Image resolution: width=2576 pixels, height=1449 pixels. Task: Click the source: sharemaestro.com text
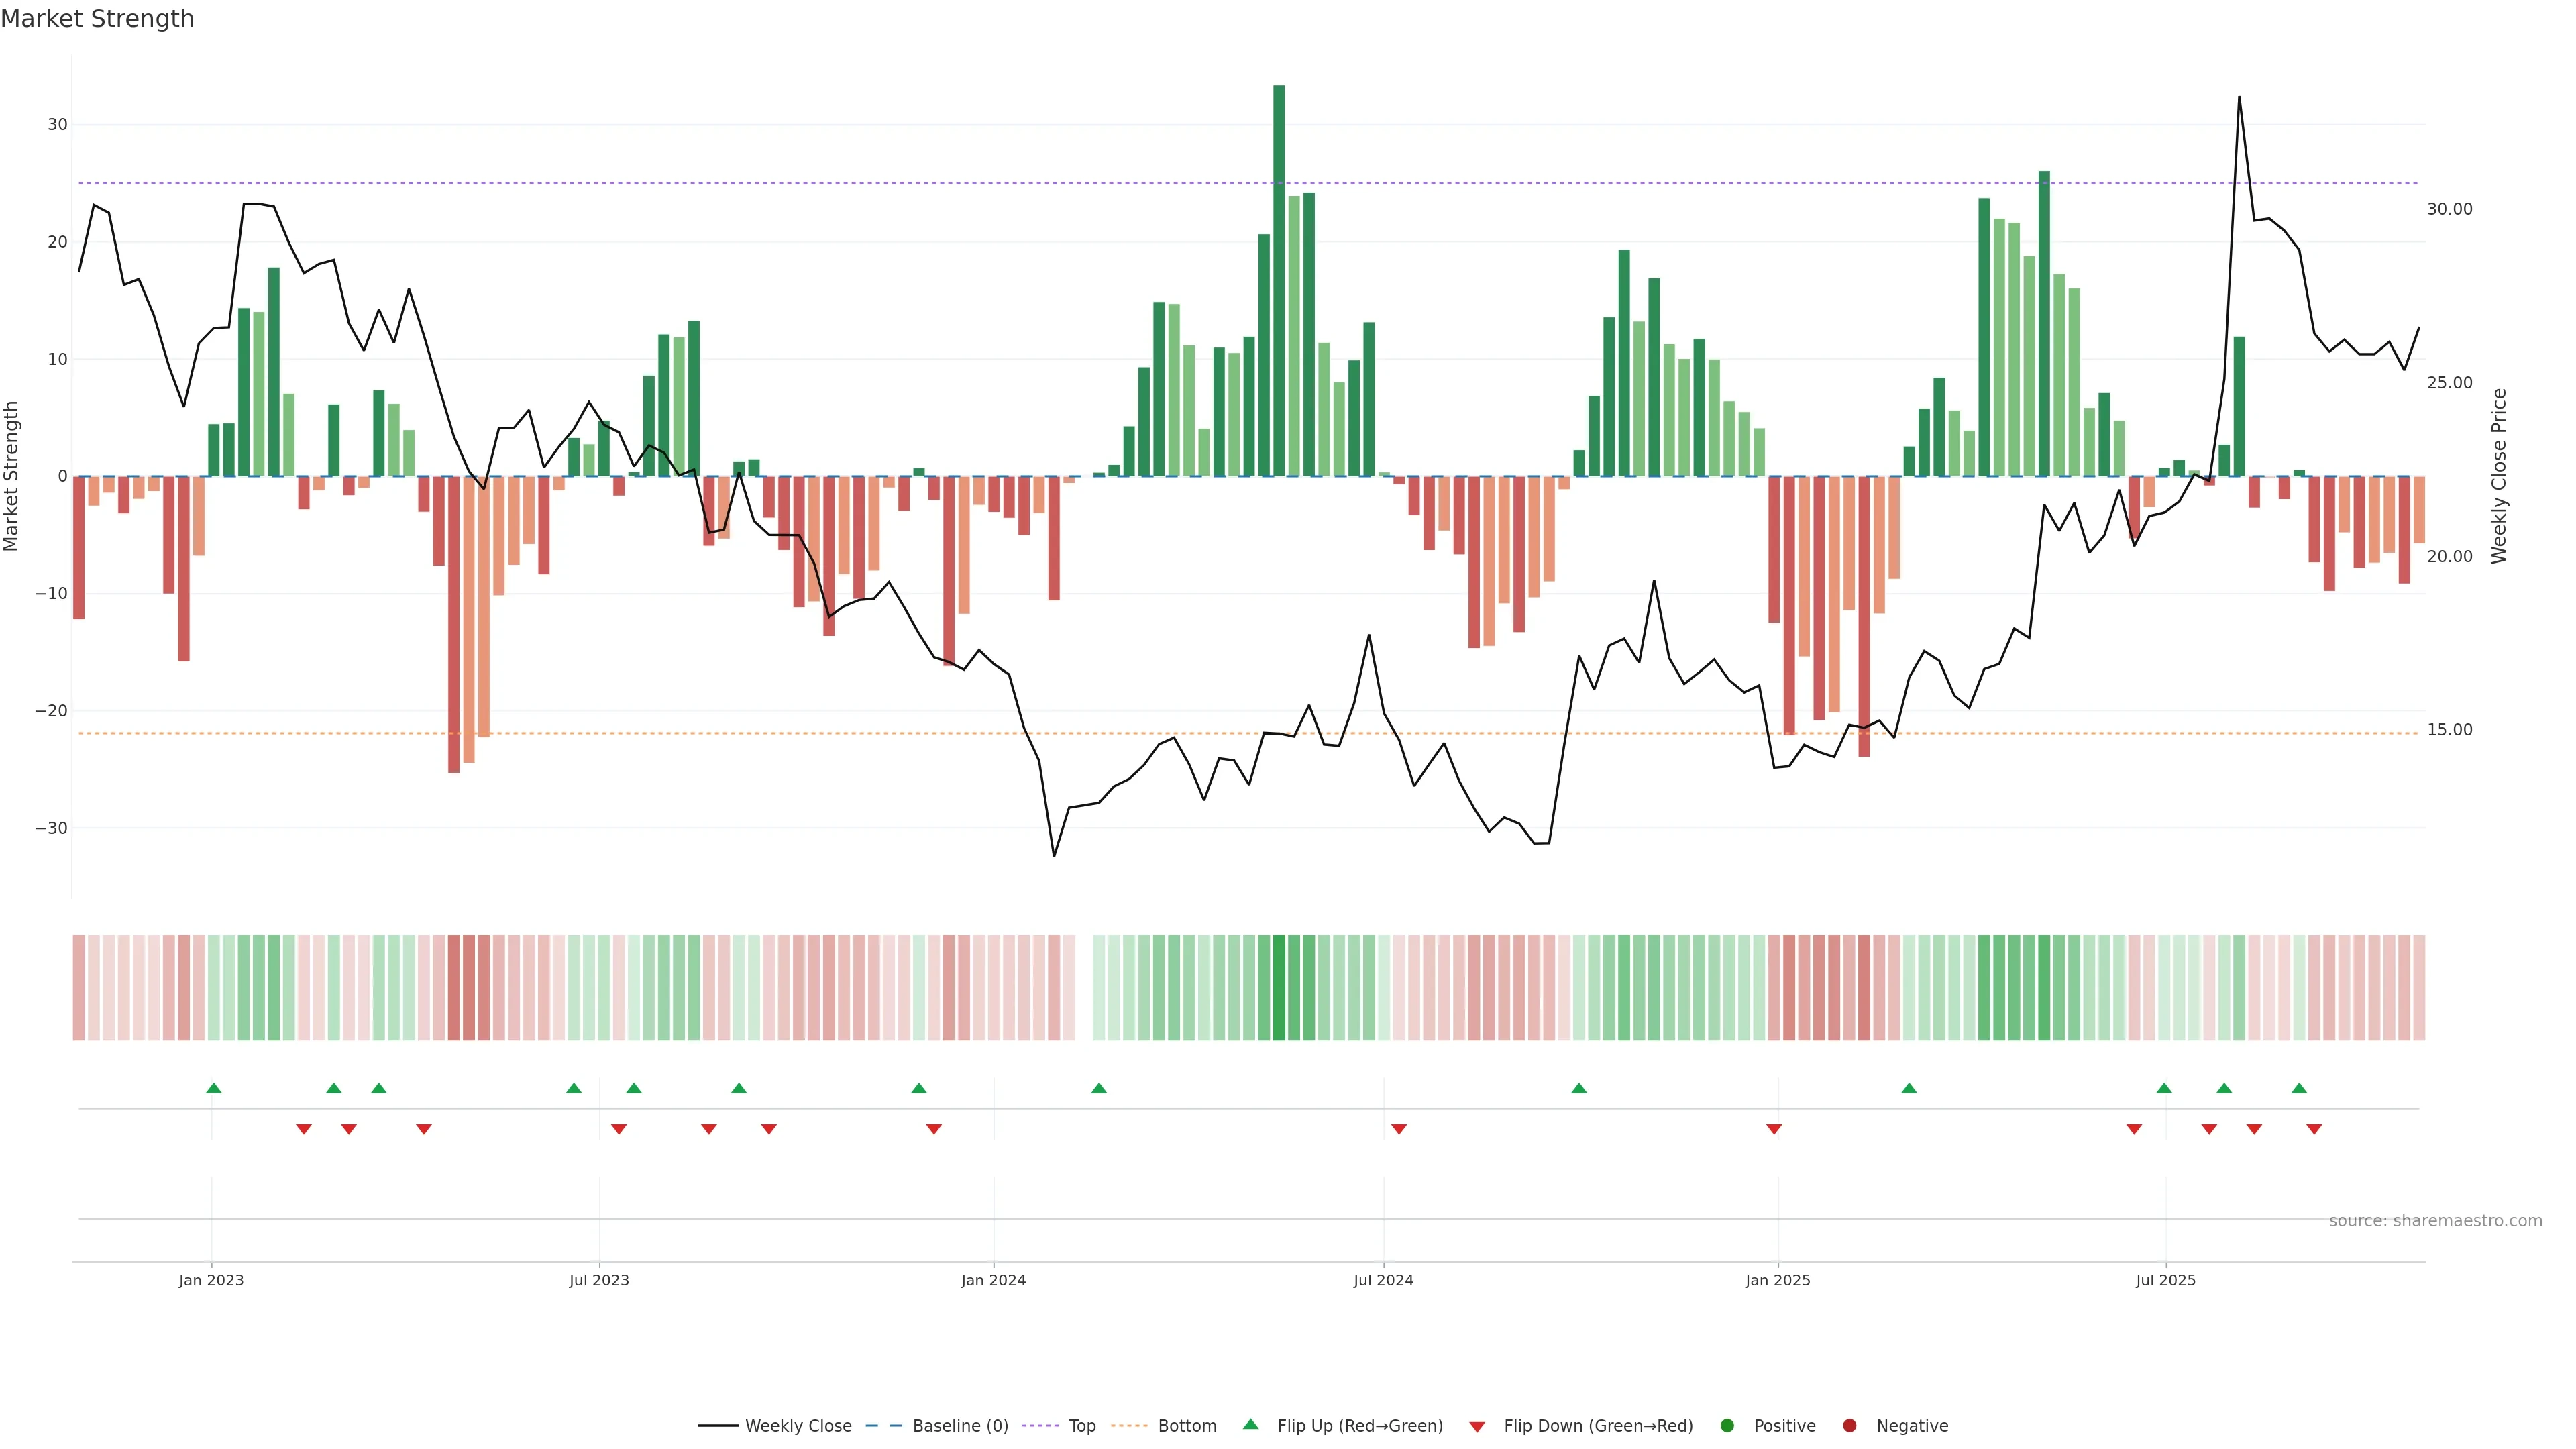(2435, 1221)
